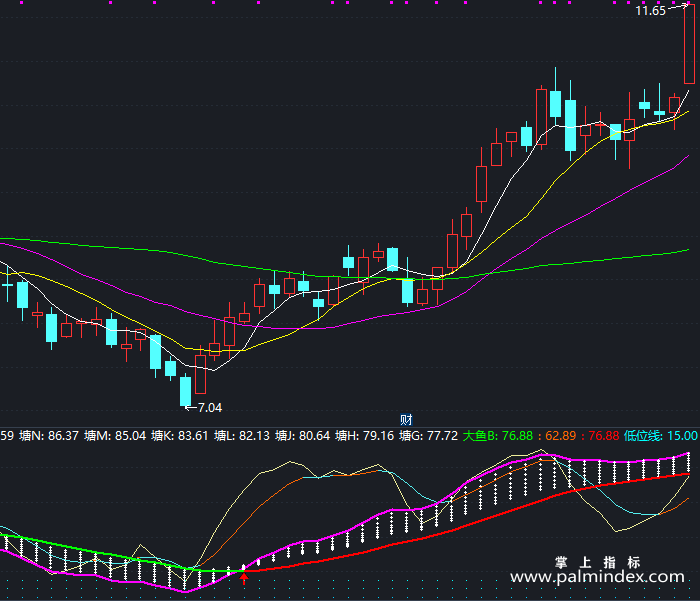Click the 塘L: 82.13 indicator value
The image size is (700, 601).
click(x=242, y=436)
